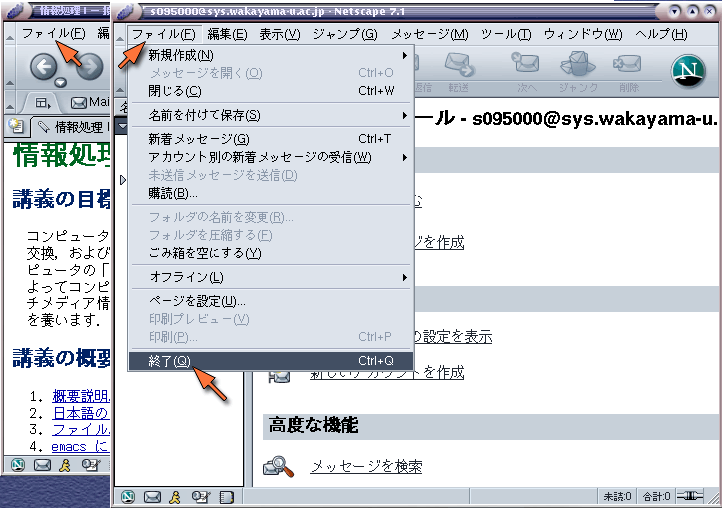Screen dimensions: 722x508
Task: Choose 購読(B)... from the File menu
Action: point(271,193)
